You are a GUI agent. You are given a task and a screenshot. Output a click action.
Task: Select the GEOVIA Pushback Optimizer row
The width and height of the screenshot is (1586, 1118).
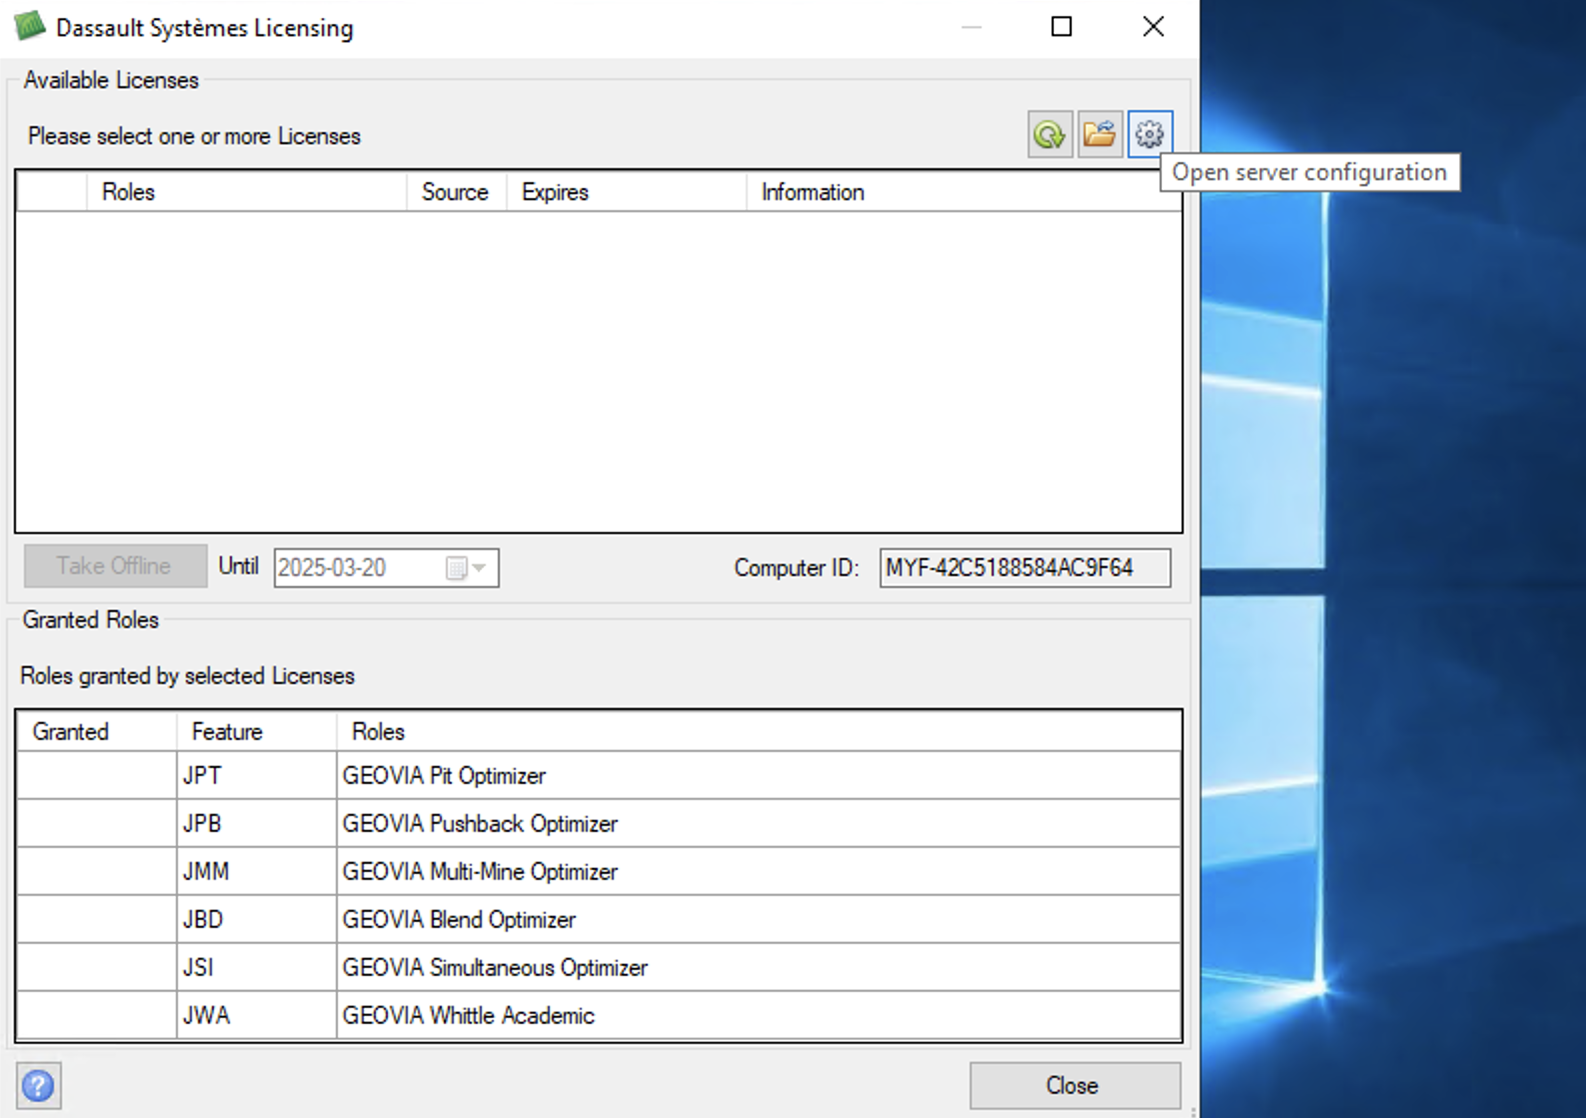click(599, 823)
